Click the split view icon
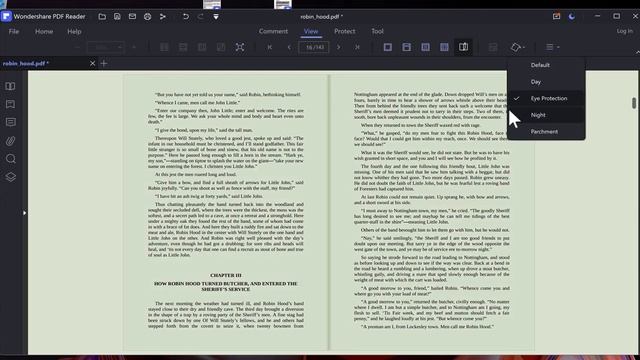Image resolution: width=640 pixels, height=360 pixels. pyautogui.click(x=493, y=47)
